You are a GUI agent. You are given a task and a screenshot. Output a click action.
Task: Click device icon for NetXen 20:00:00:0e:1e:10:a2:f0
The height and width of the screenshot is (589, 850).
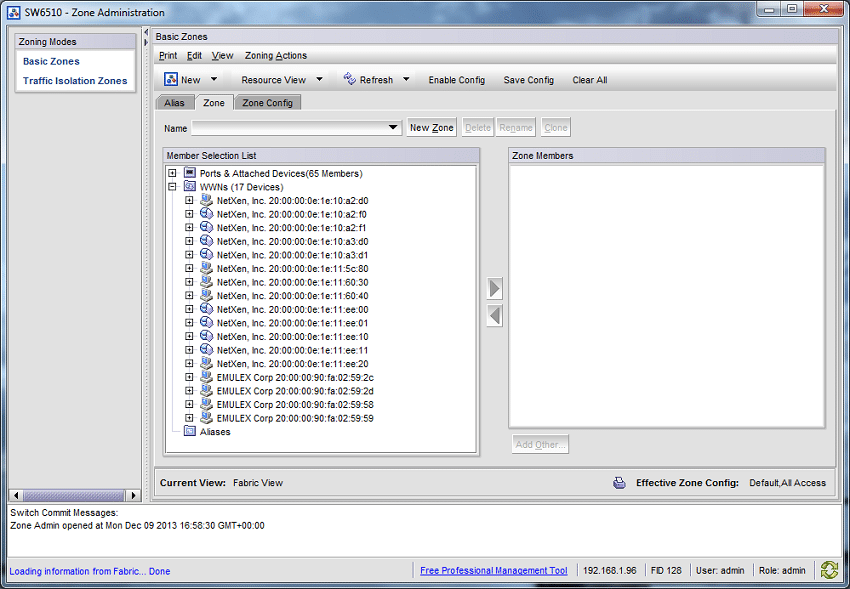tap(207, 213)
